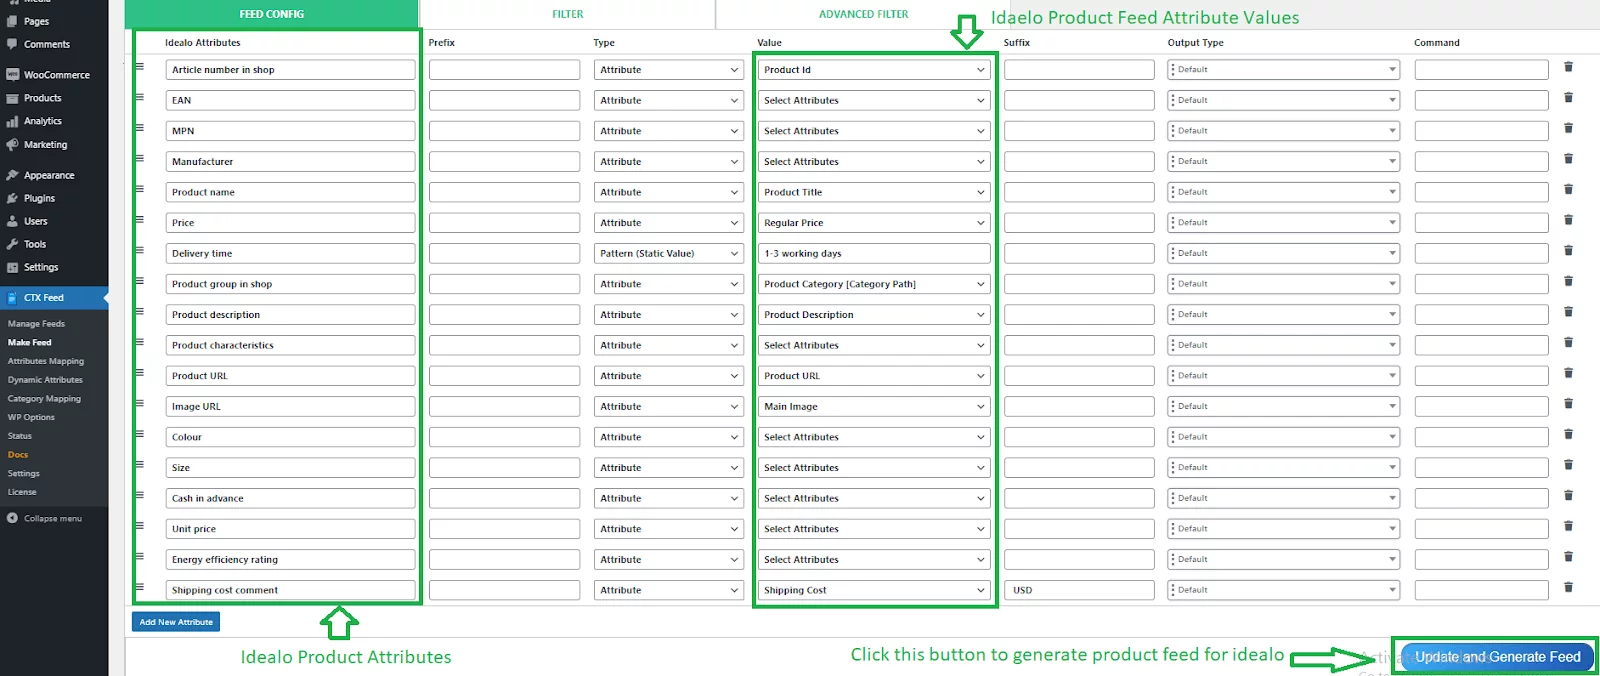Viewport: 1600px width, 676px height.
Task: Click the drag handle beside the Price row
Action: [140, 220]
